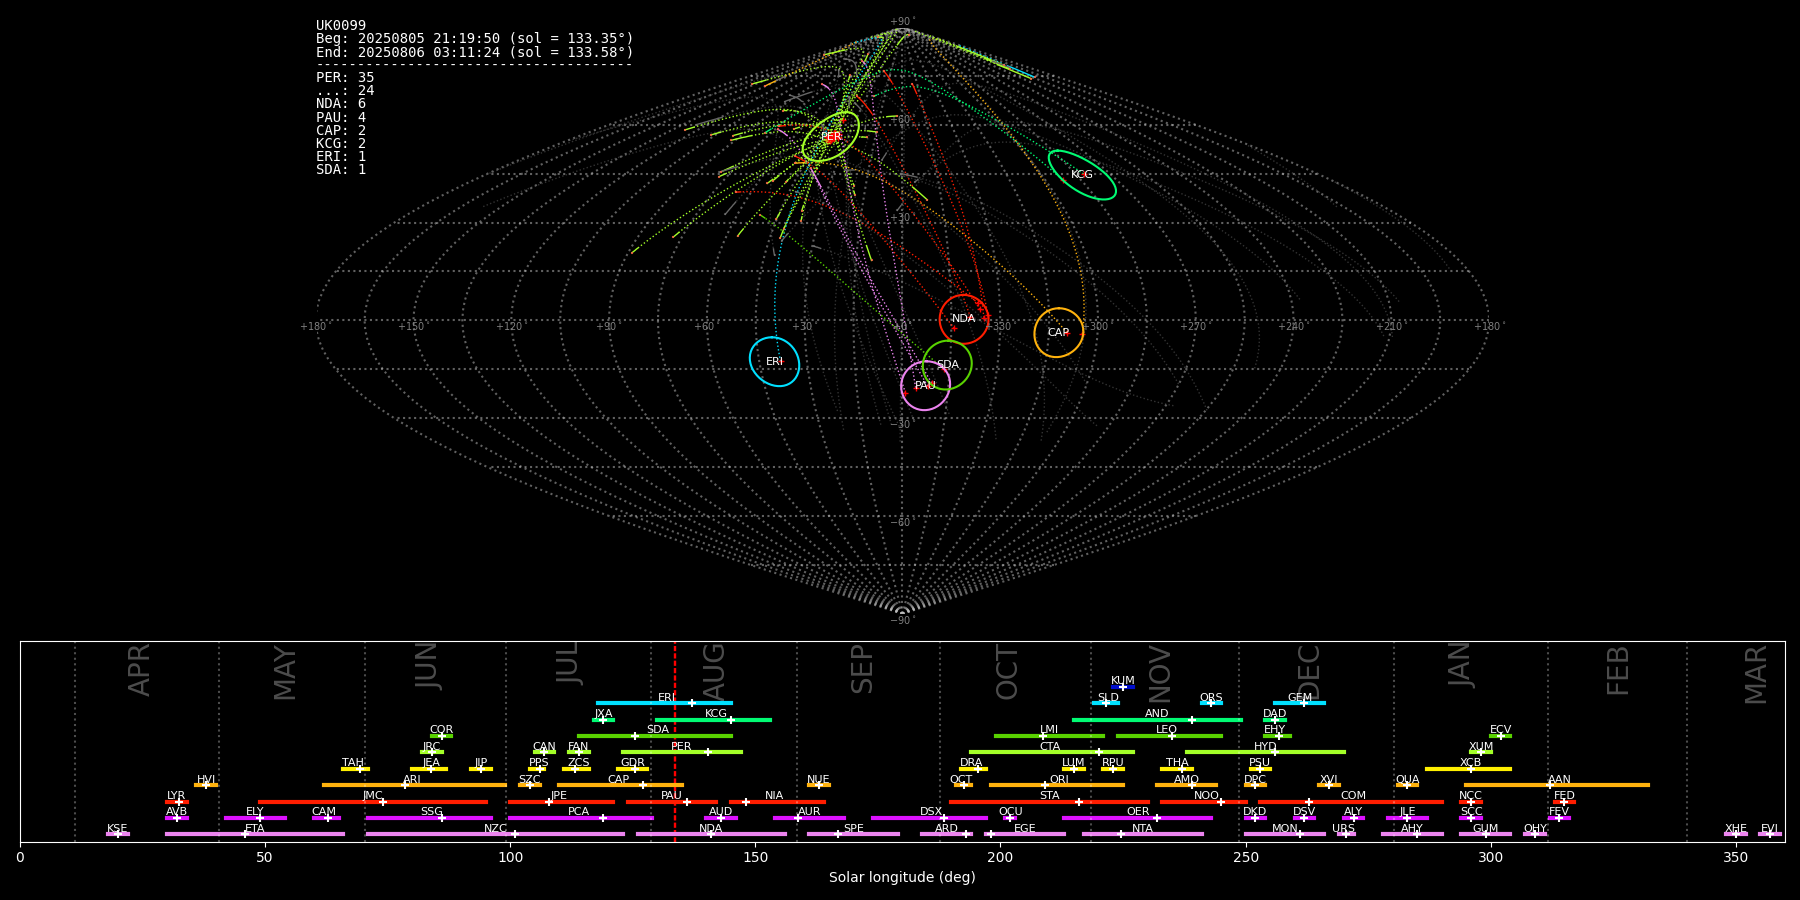Select the SSG purple bar in the timeline
The width and height of the screenshot is (1800, 900).
tap(429, 818)
